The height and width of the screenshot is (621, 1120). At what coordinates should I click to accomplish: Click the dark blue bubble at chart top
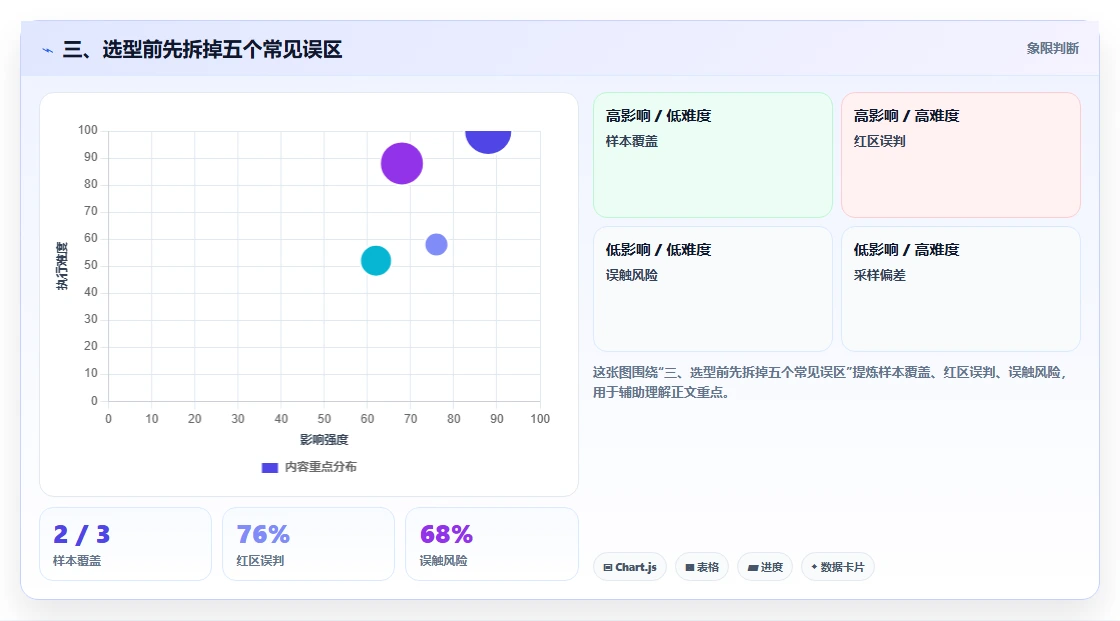(488, 140)
